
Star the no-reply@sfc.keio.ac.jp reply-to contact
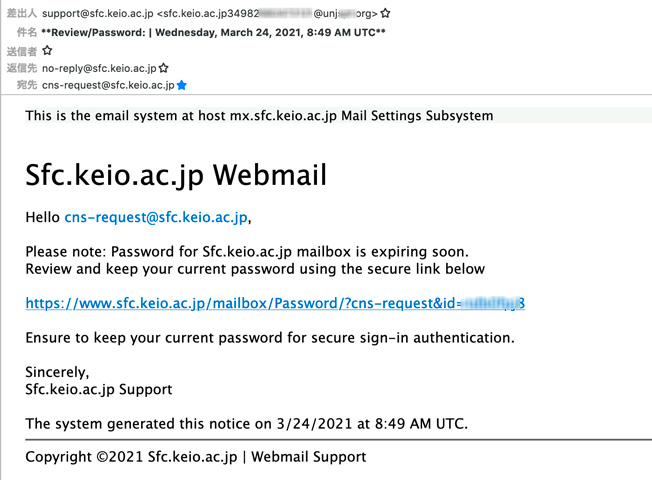[x=164, y=68]
